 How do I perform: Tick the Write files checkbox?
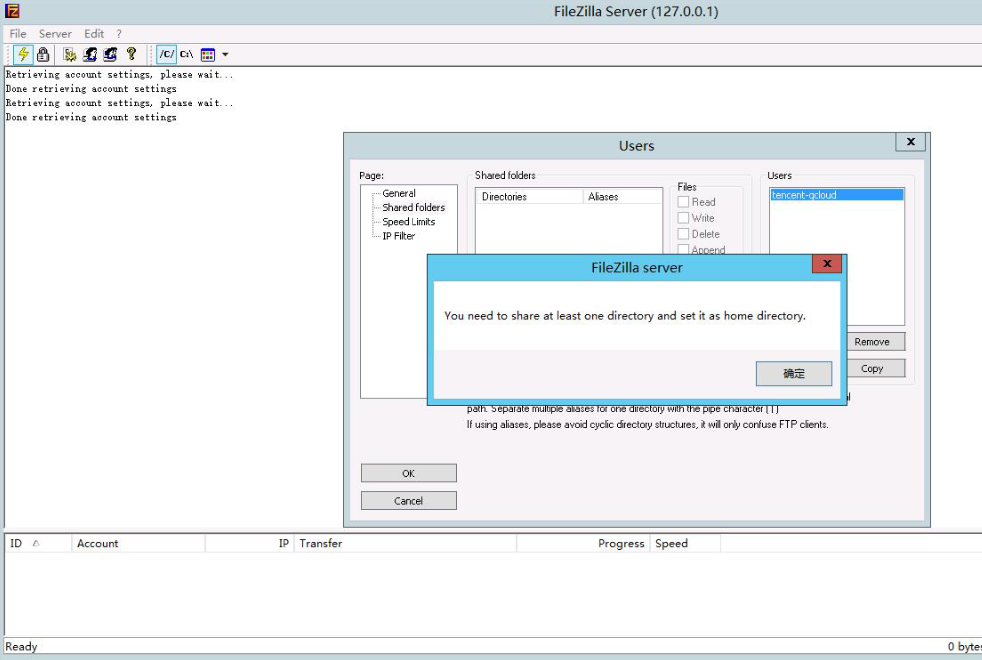point(684,218)
